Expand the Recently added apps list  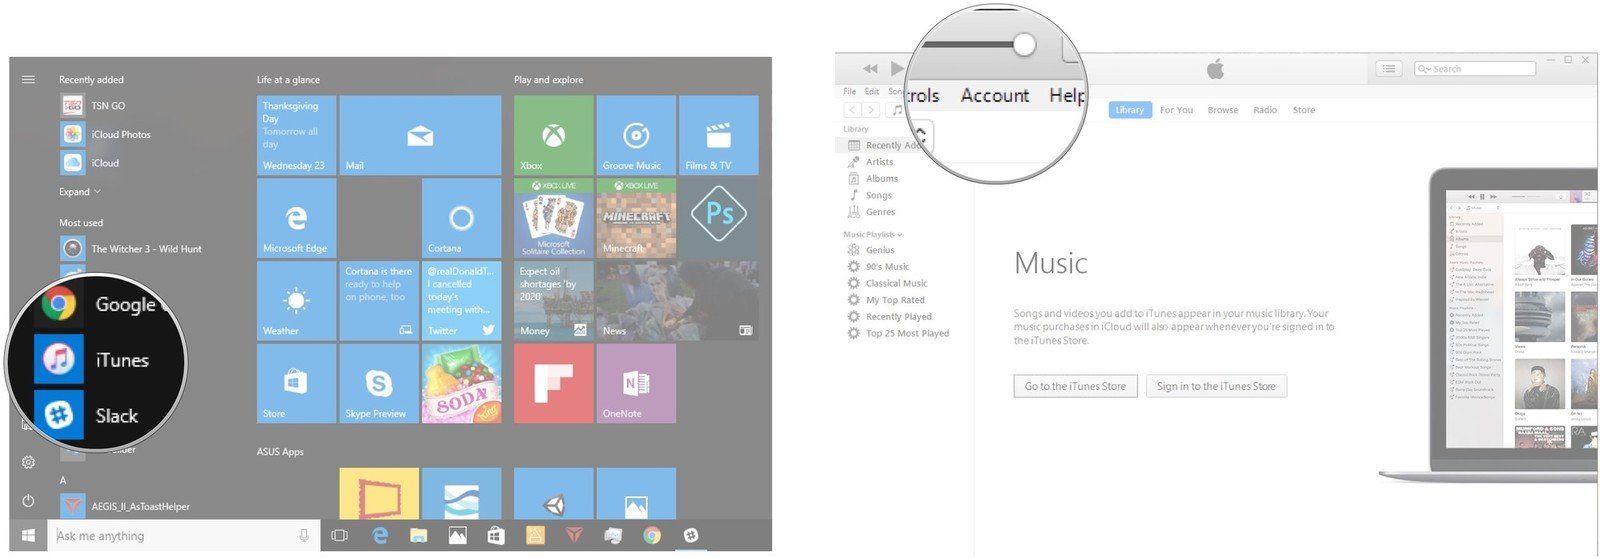point(80,192)
